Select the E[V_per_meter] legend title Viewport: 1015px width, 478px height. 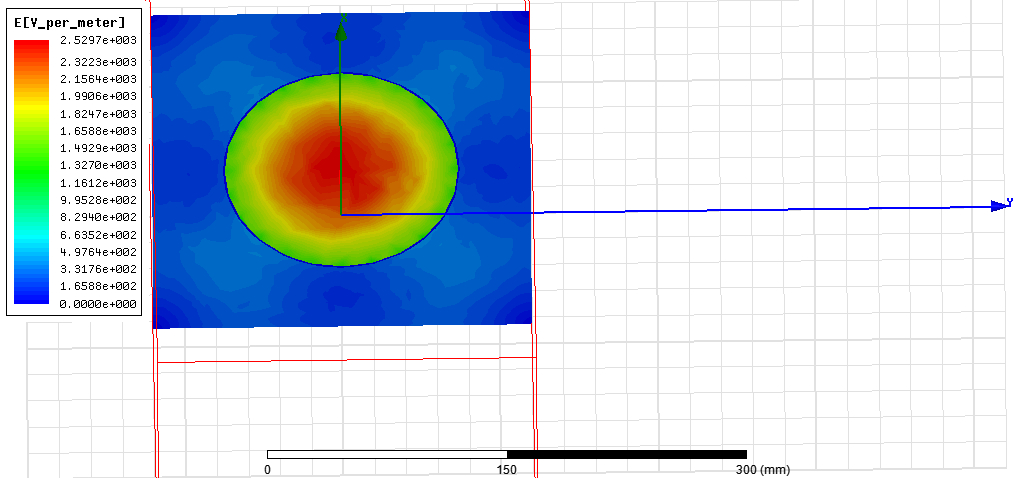point(69,23)
